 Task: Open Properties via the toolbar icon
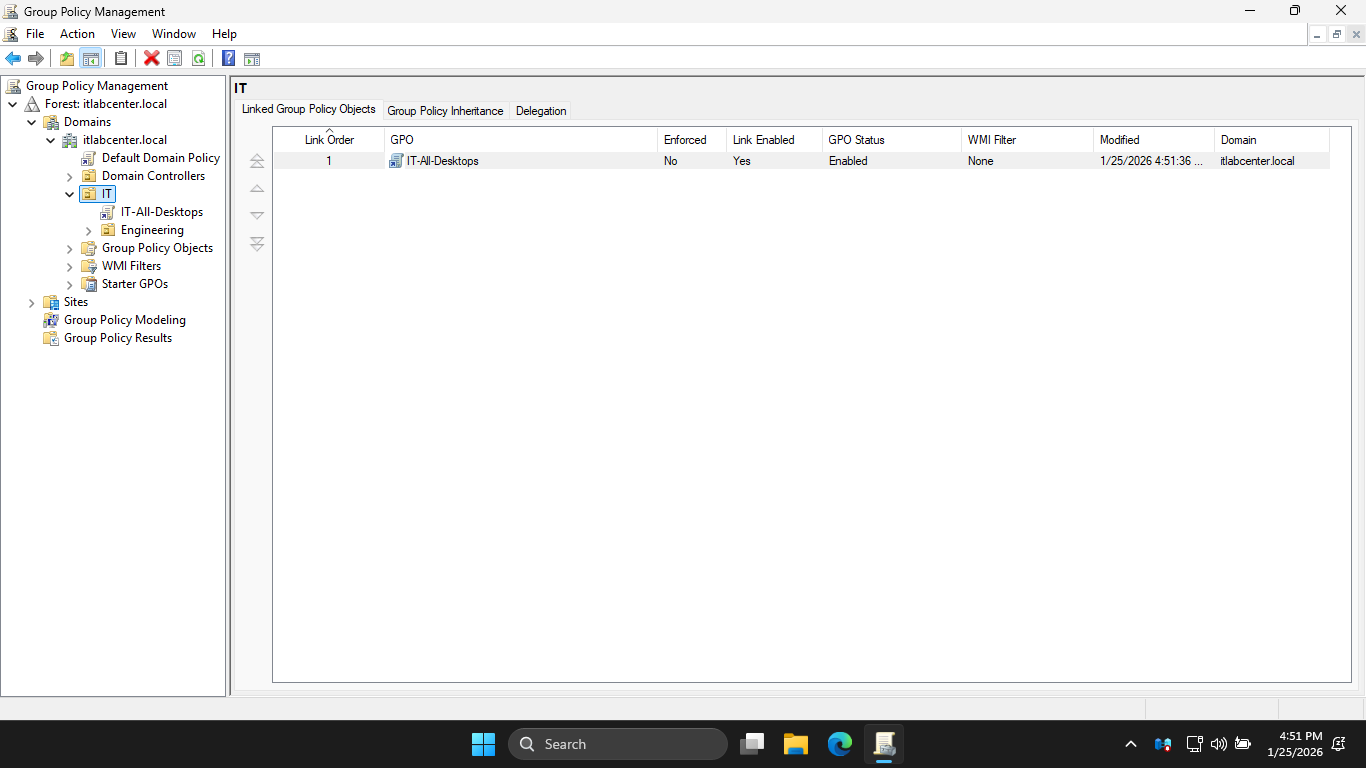[x=175, y=59]
